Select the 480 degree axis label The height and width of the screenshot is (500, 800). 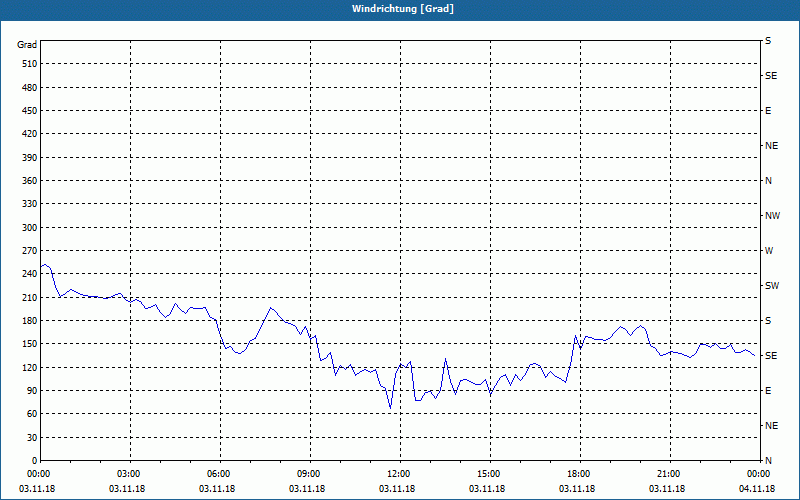click(x=30, y=88)
